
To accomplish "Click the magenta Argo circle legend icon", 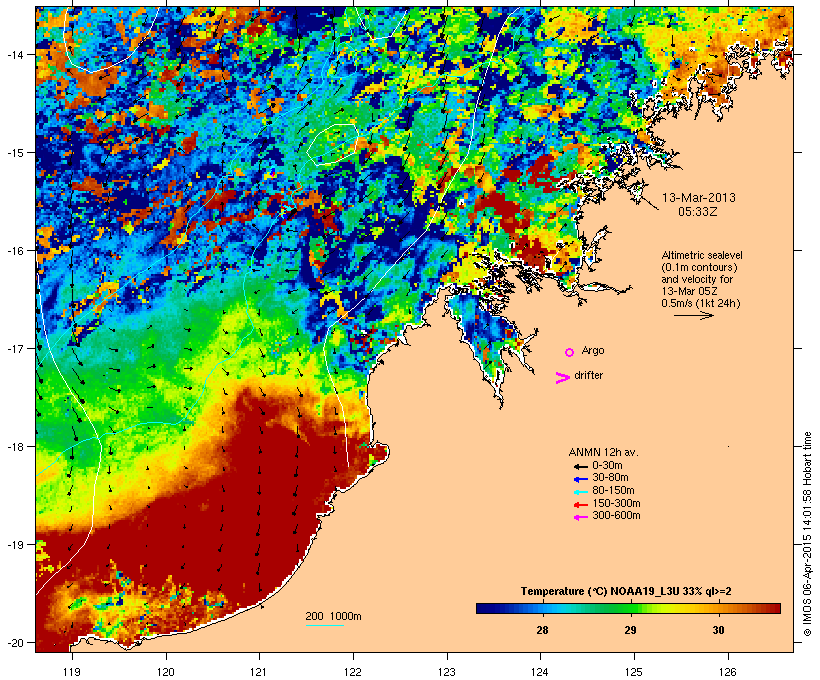I will pyautogui.click(x=570, y=353).
